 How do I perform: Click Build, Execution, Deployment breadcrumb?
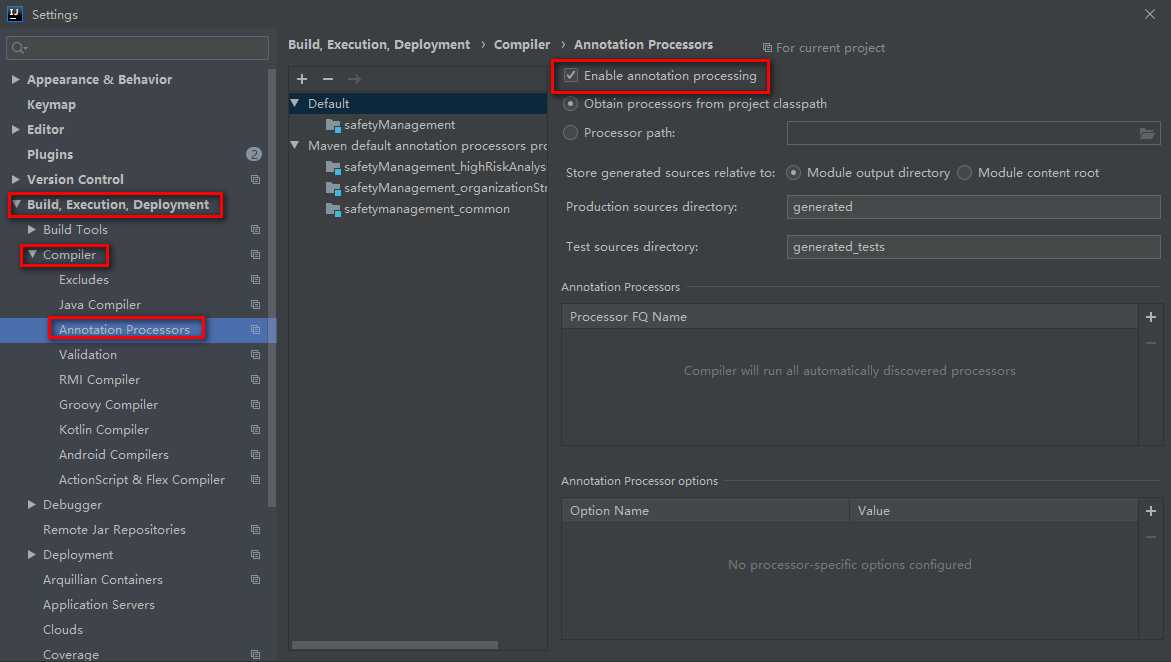[x=379, y=45]
